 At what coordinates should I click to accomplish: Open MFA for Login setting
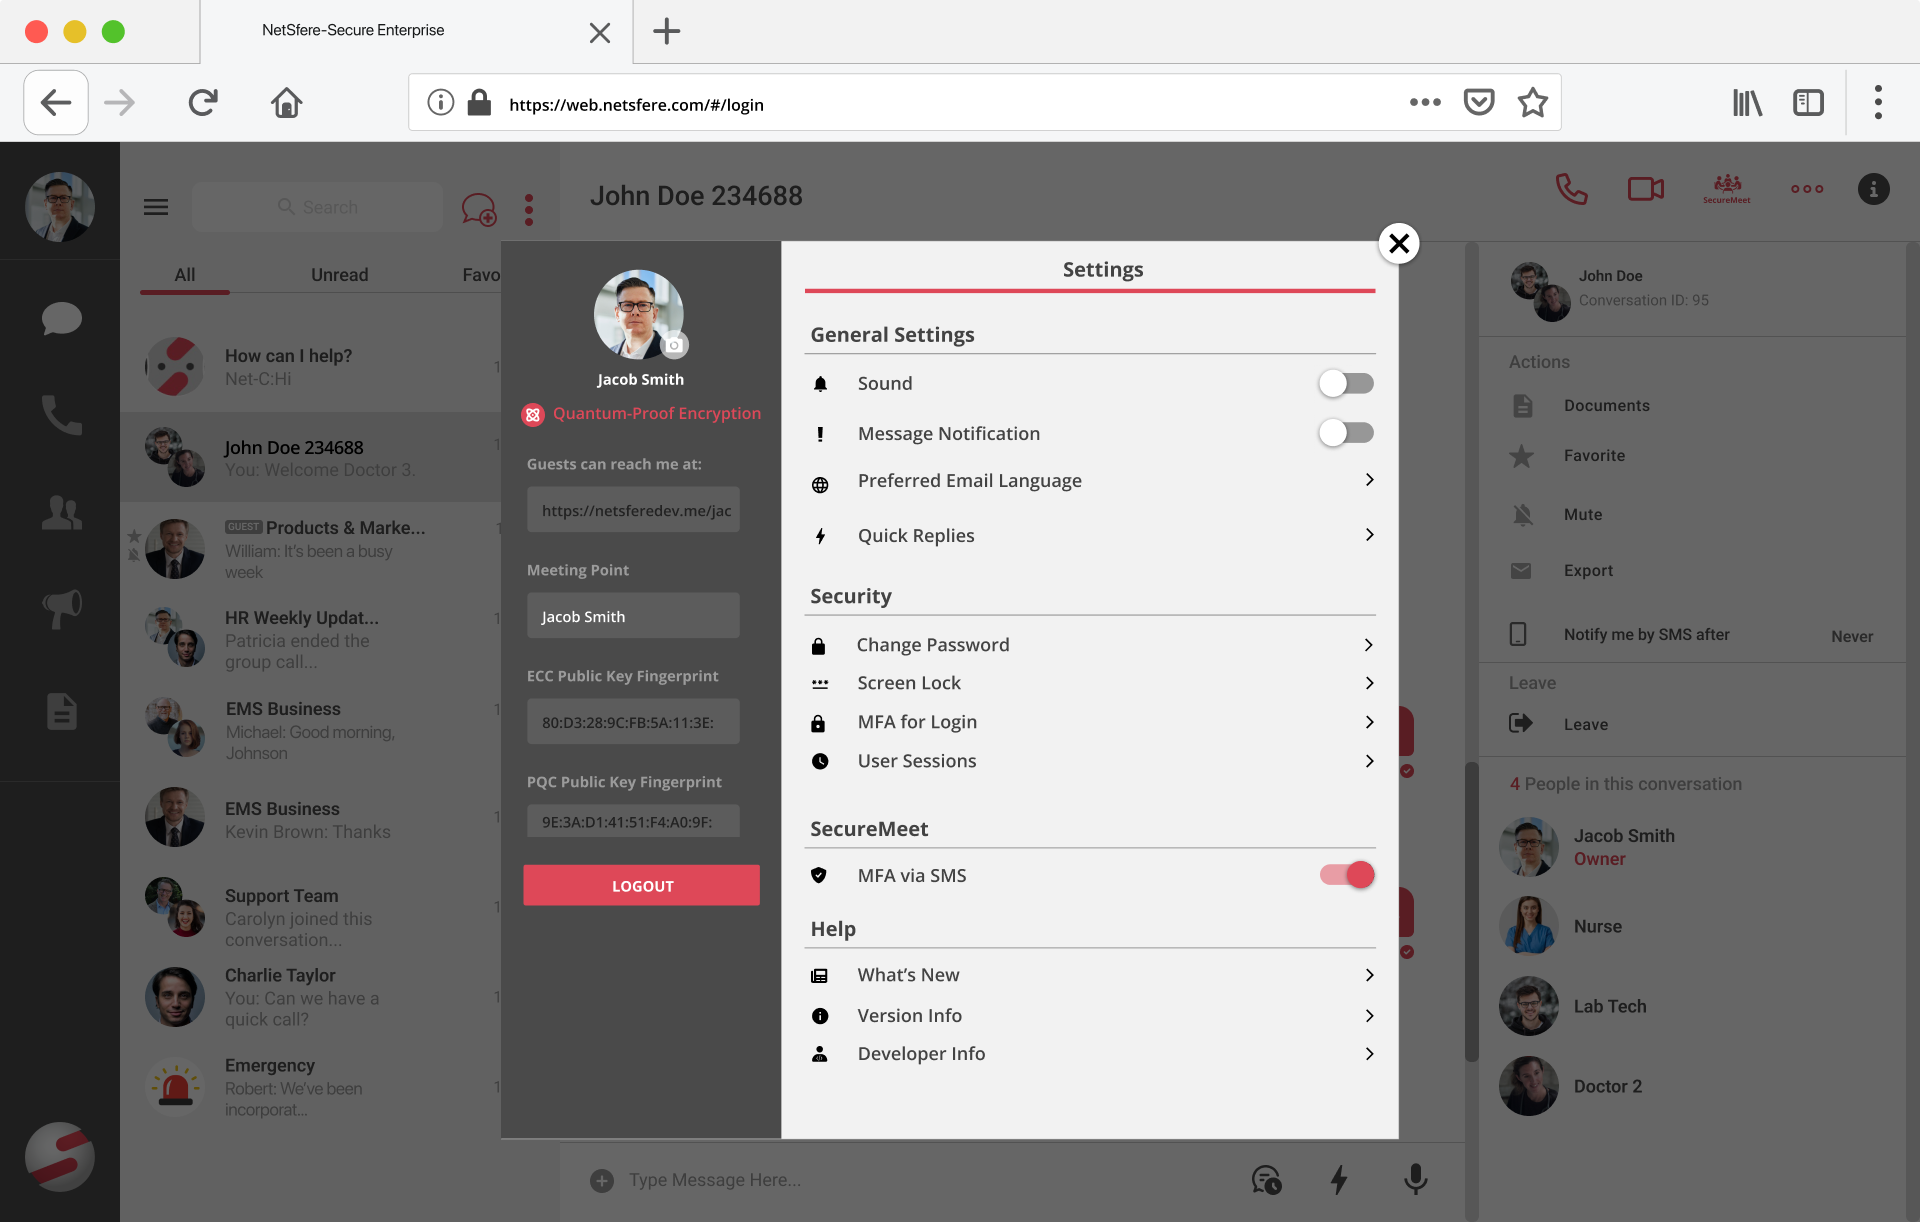(x=1090, y=722)
